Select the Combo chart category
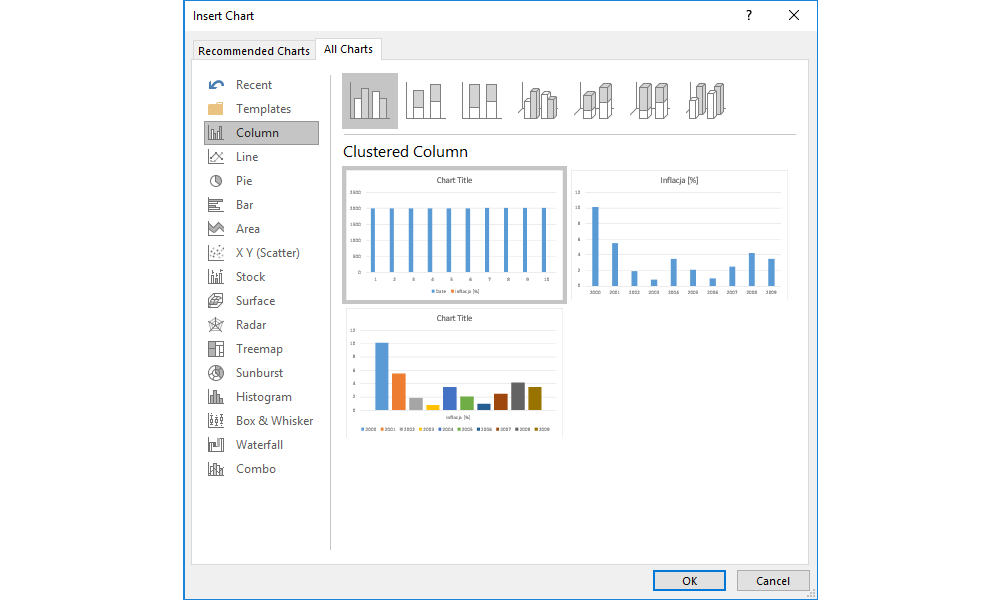Screen dimensions: 1001x601 pyautogui.click(x=255, y=469)
